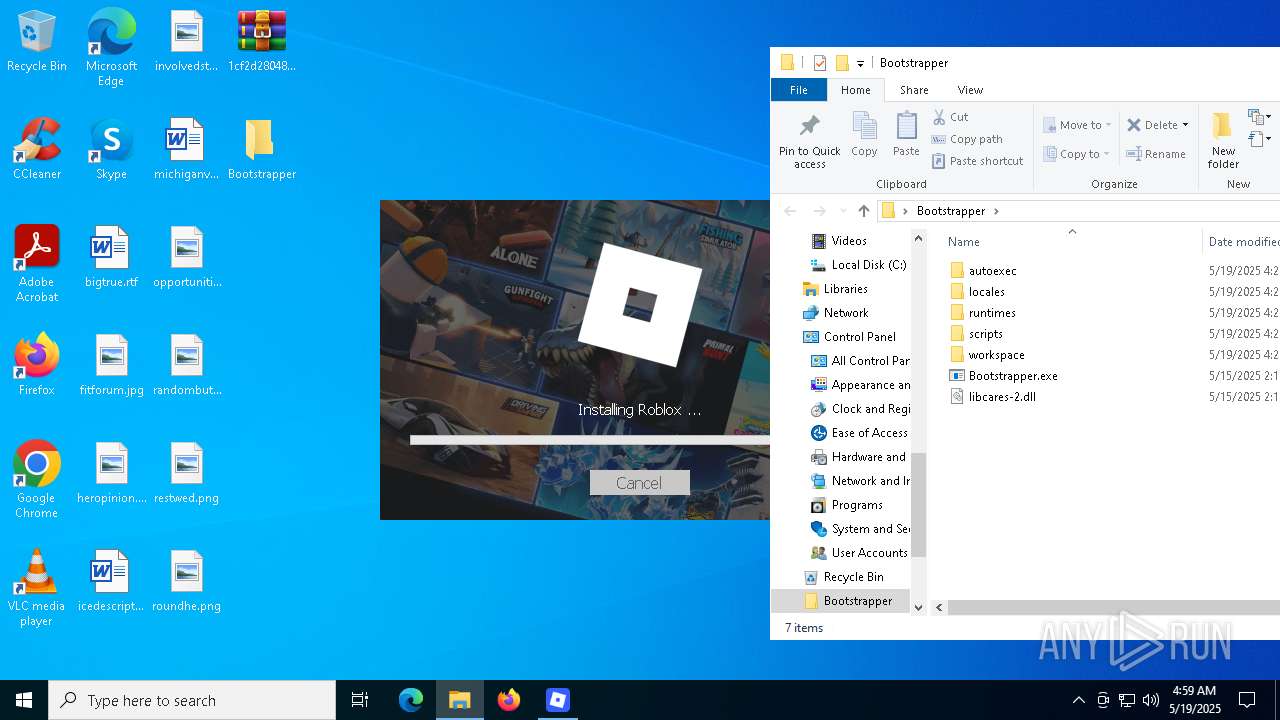The image size is (1280, 720).
Task: Select the Skype desktop shortcut
Action: (111, 150)
